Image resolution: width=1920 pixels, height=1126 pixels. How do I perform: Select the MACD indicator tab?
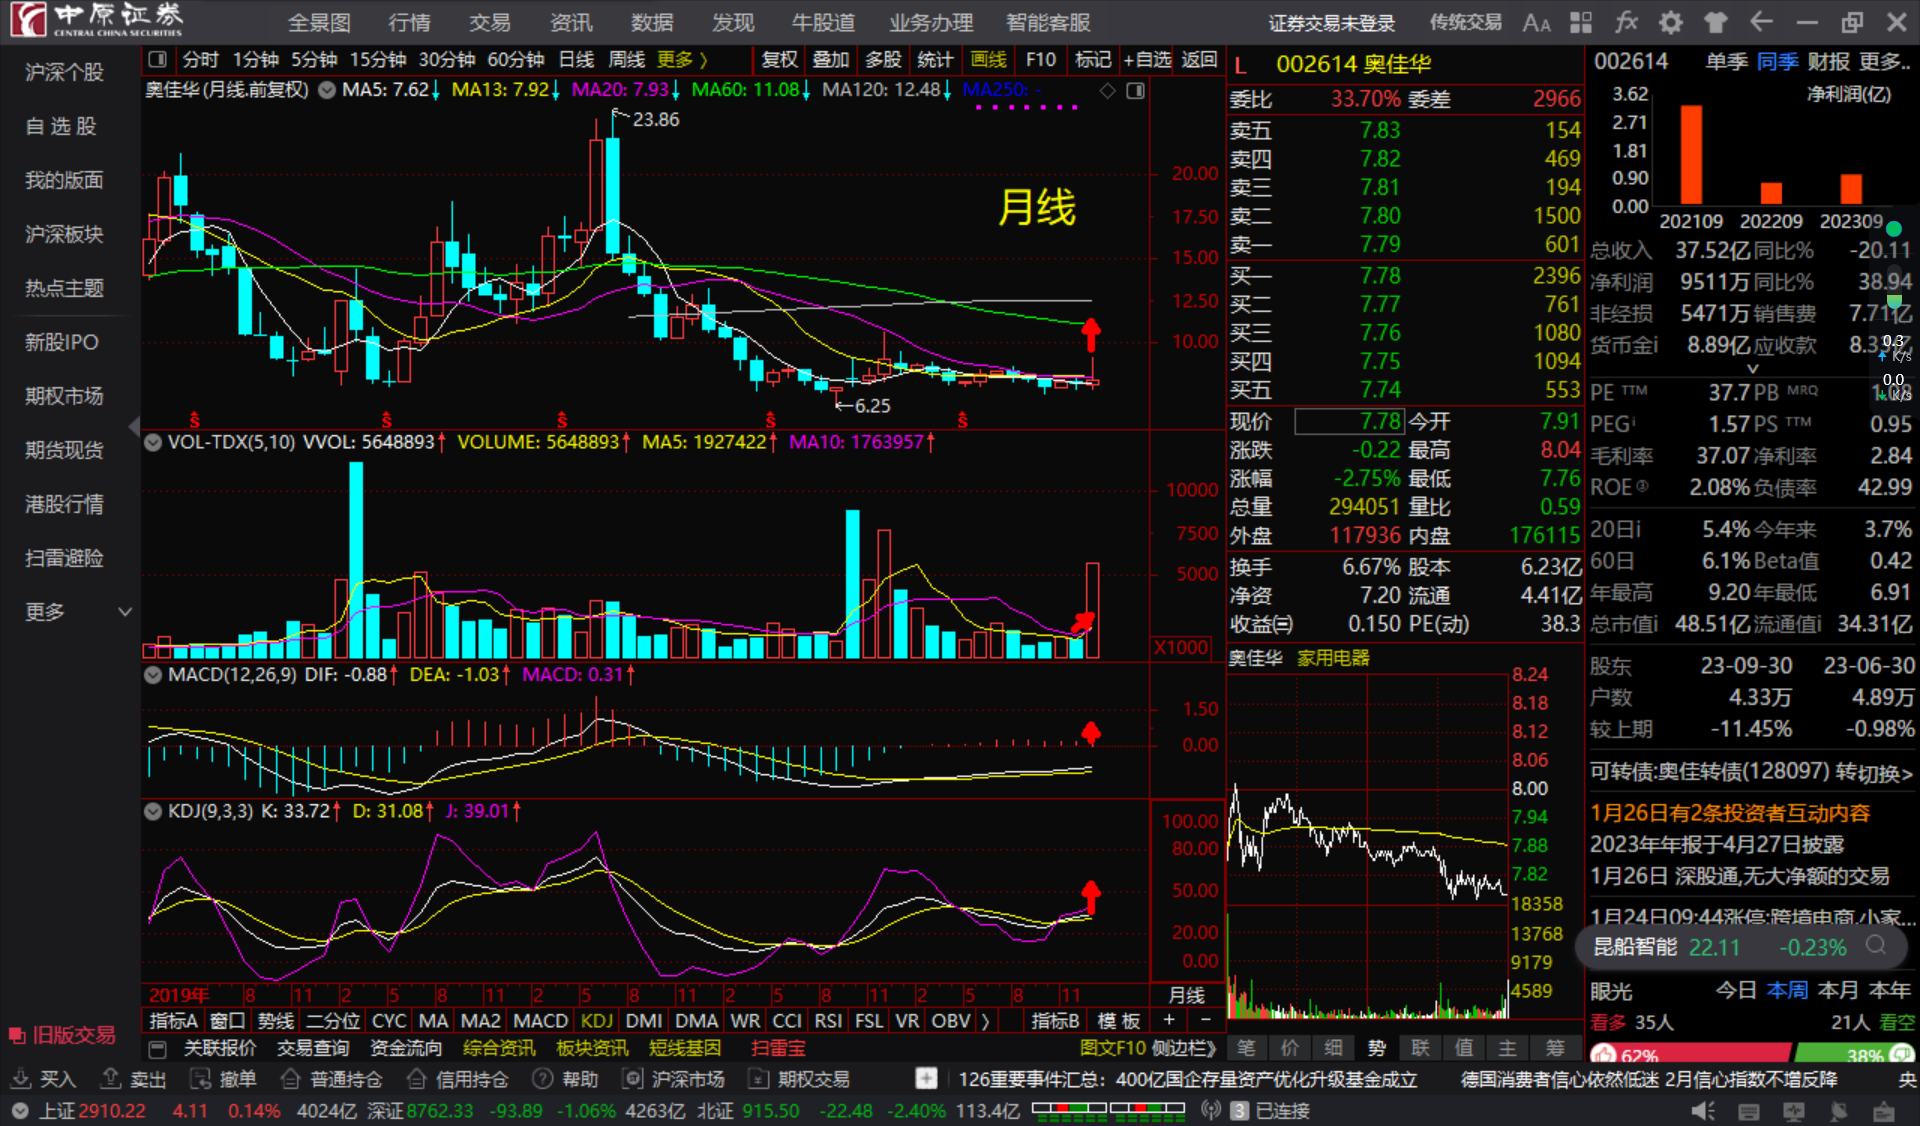pos(540,1021)
